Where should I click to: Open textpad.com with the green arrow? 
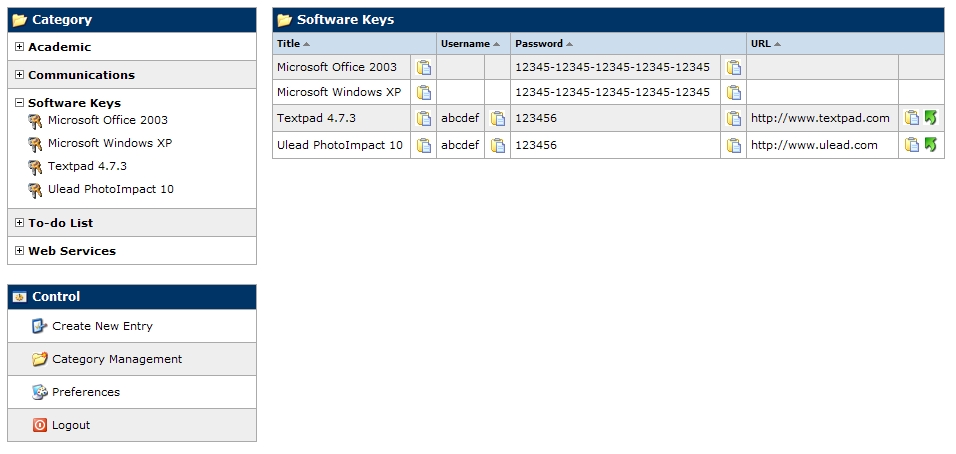[x=930, y=118]
